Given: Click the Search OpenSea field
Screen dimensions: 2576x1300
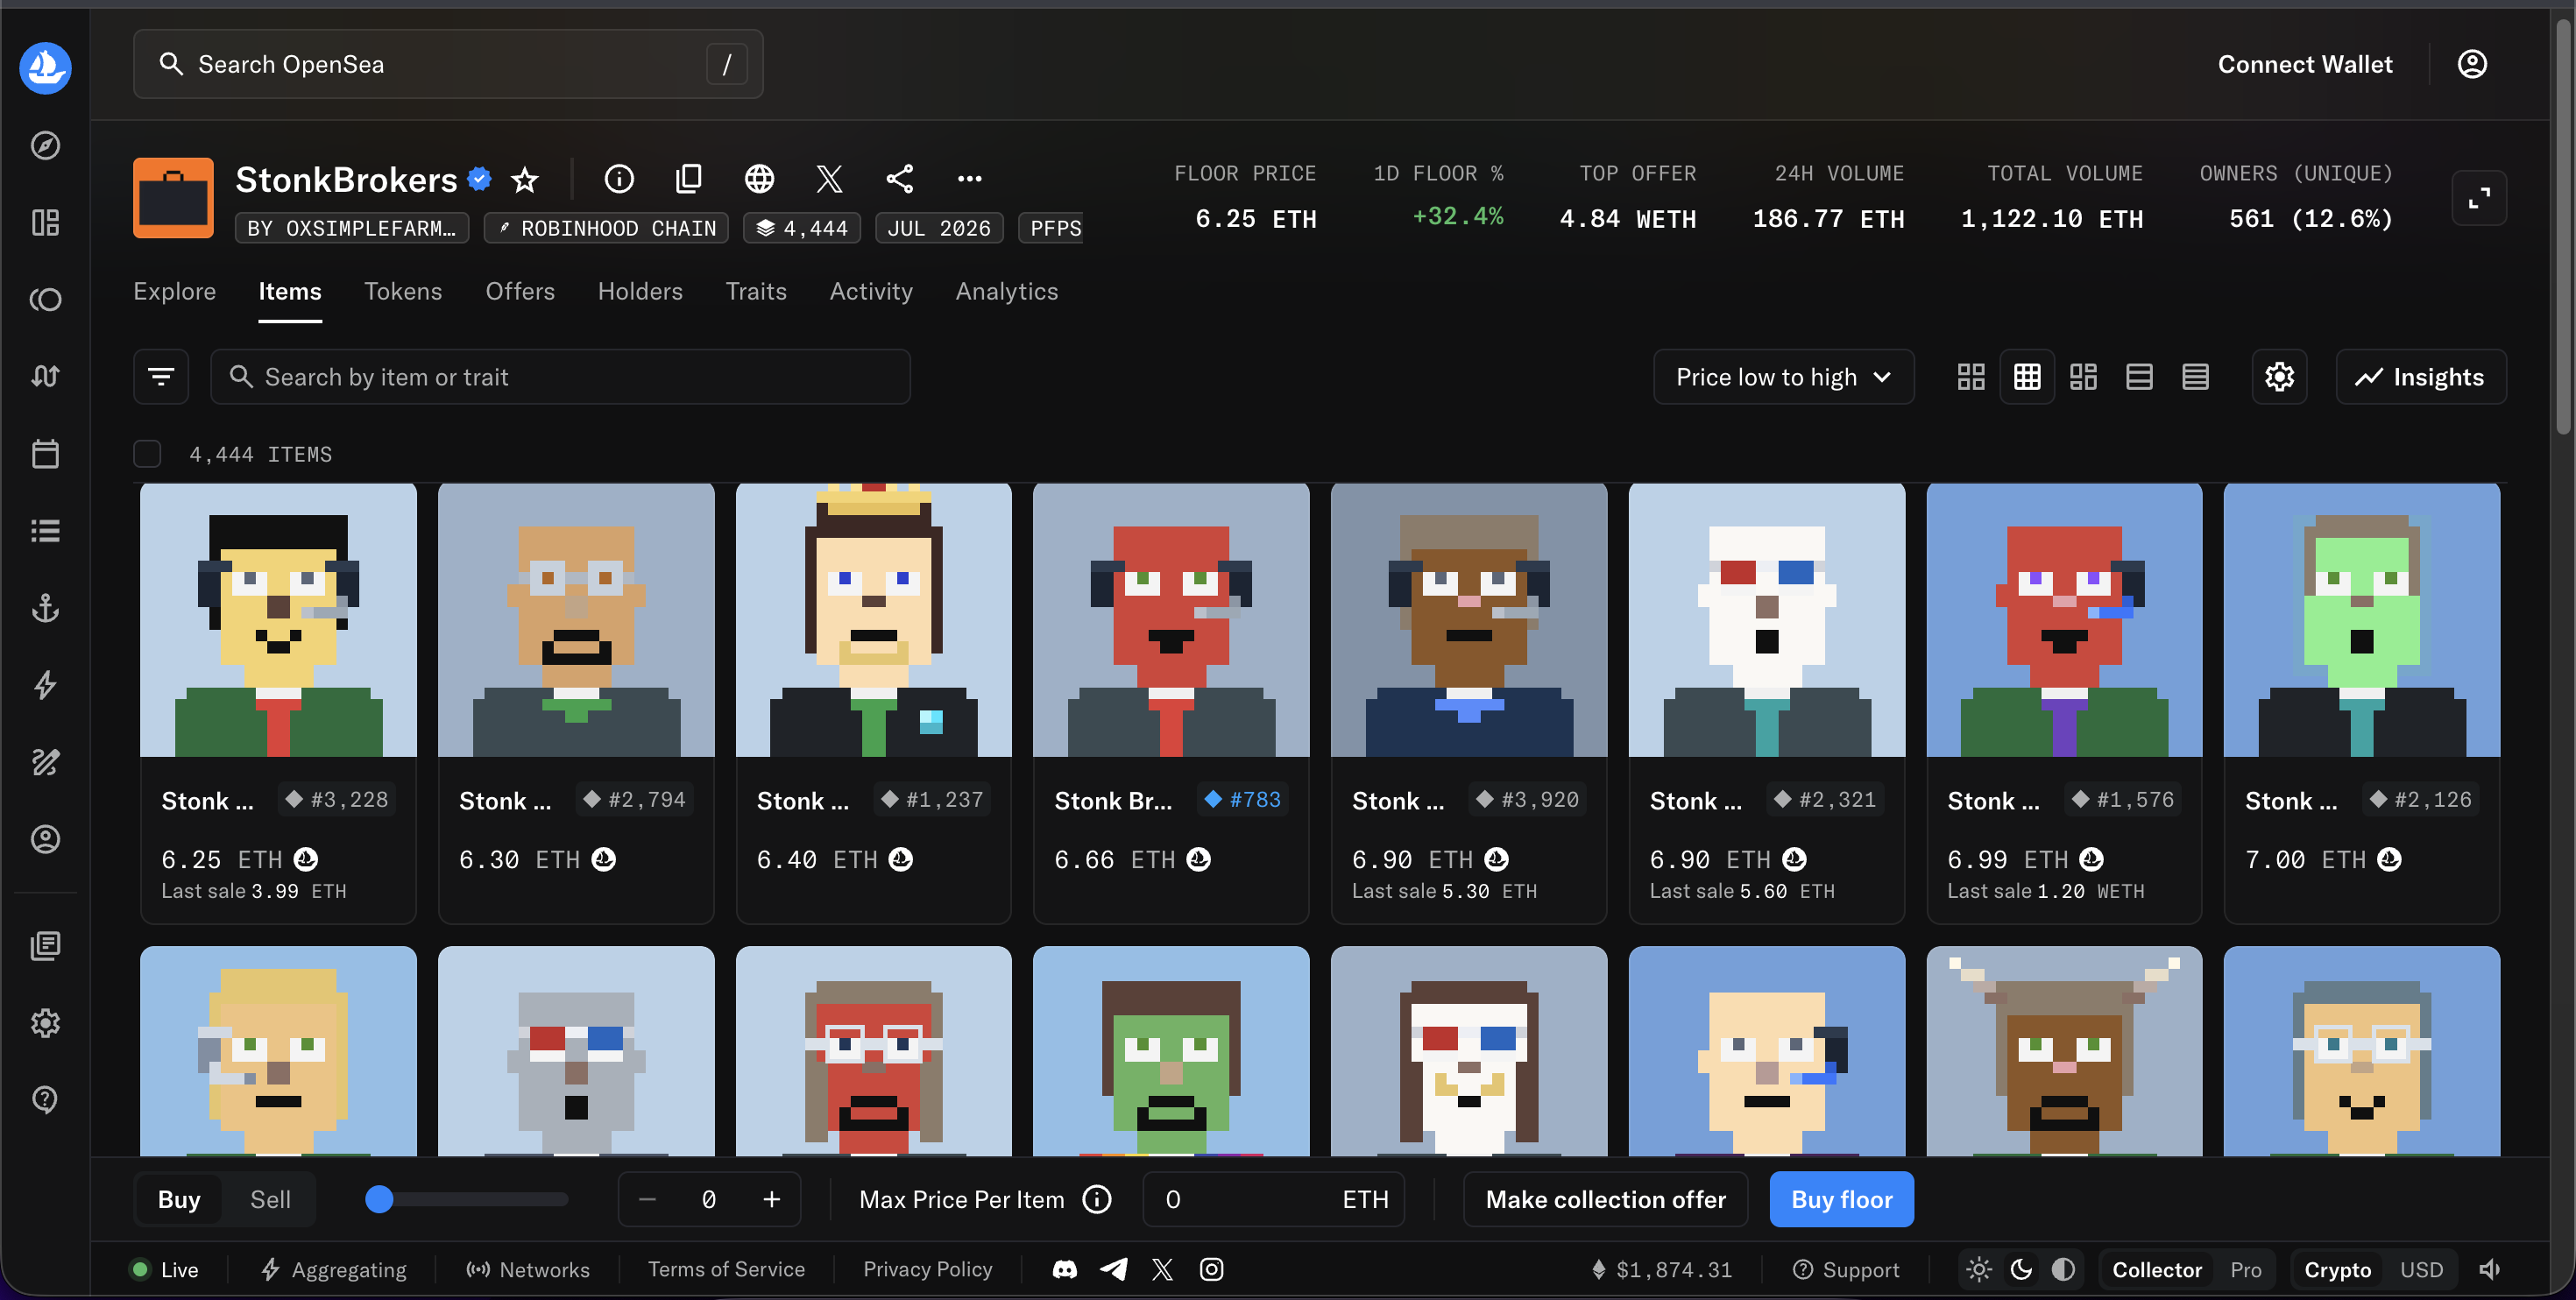Looking at the screenshot, I should pyautogui.click(x=448, y=64).
